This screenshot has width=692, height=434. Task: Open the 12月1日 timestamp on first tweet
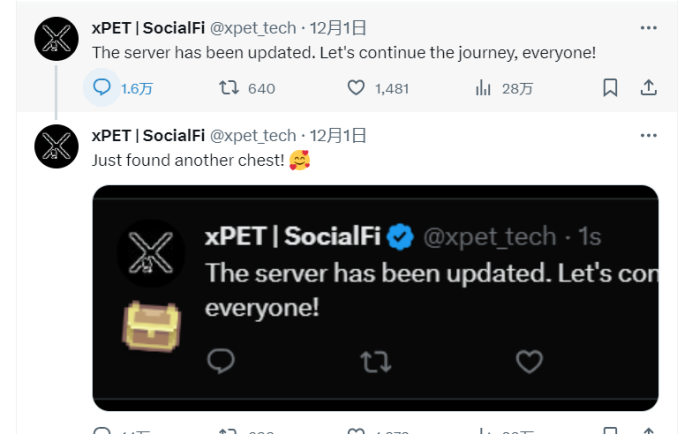coord(338,28)
